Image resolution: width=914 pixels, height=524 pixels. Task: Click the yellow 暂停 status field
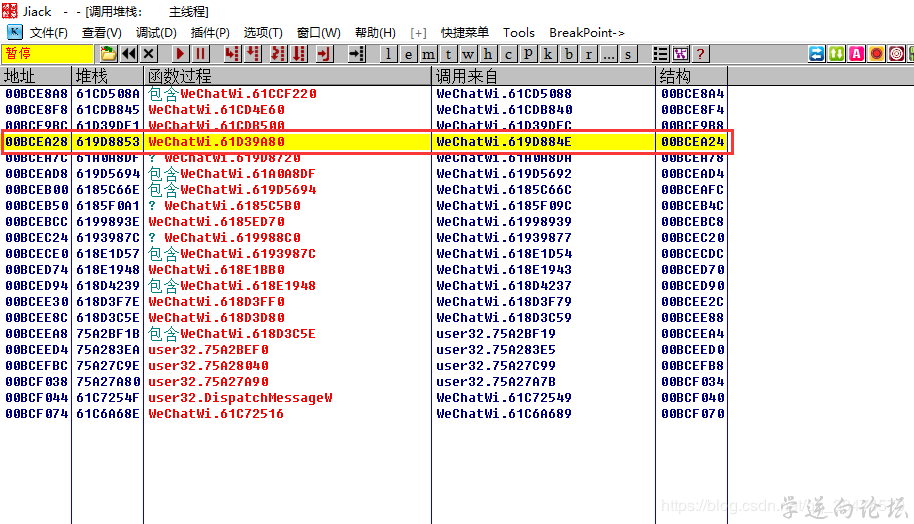pyautogui.click(x=47, y=54)
